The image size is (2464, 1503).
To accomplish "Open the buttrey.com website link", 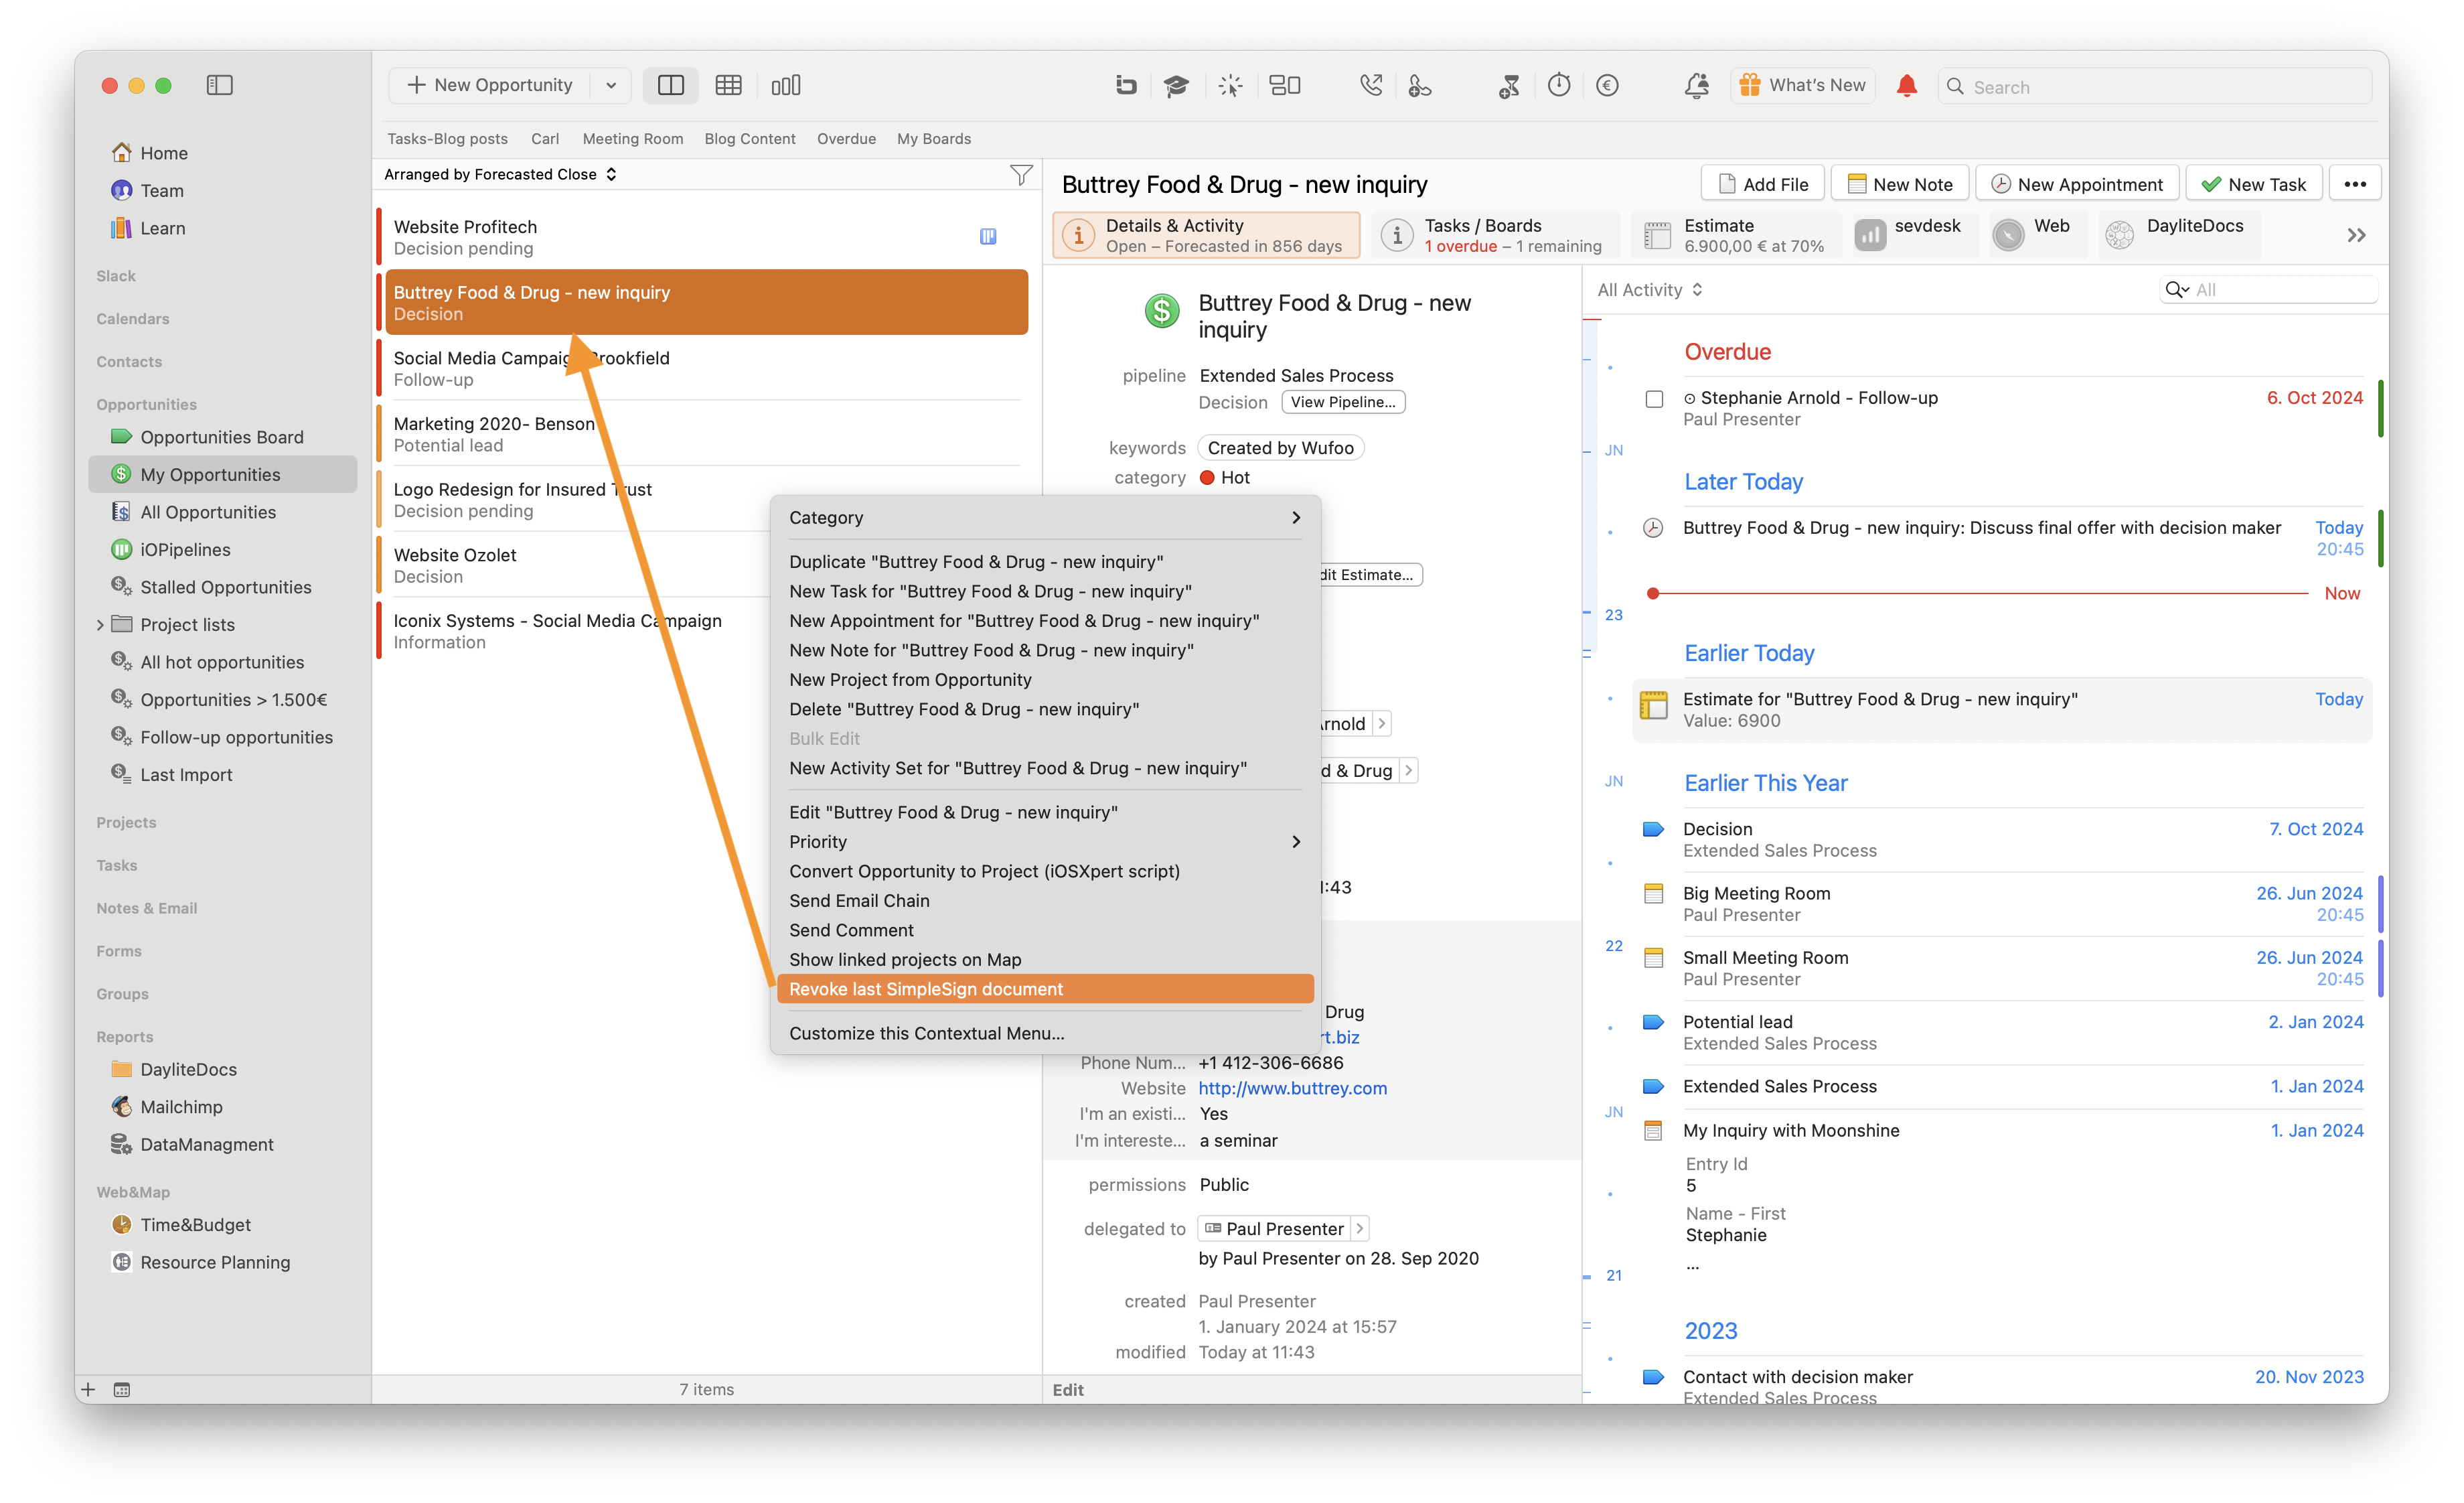I will [x=1292, y=1088].
